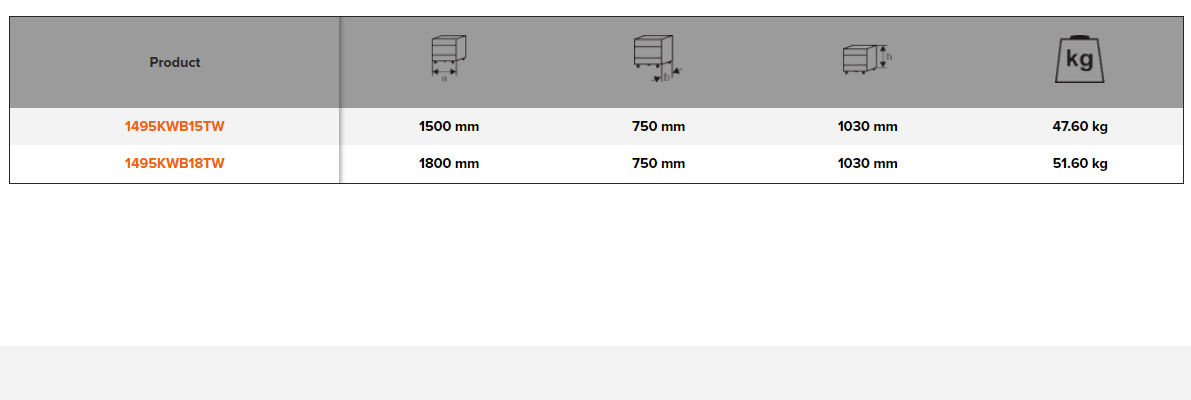Click the width dimension 'a' cabinet icon

(x=448, y=56)
